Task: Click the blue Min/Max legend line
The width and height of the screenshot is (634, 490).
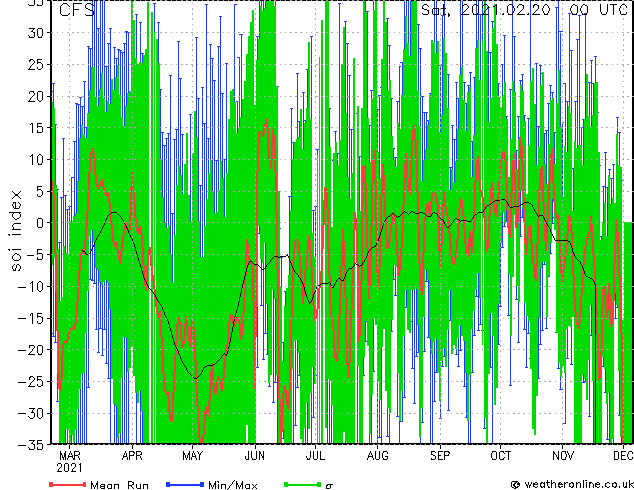Action: pyautogui.click(x=185, y=484)
